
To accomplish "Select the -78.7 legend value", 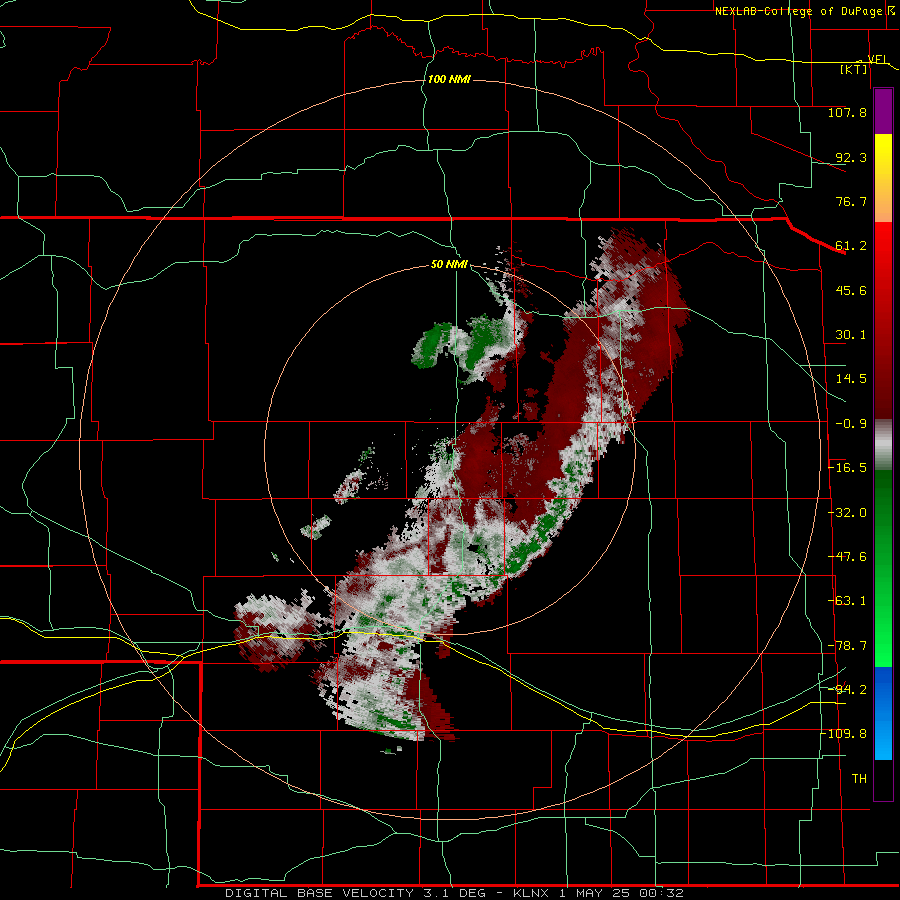I will click(847, 646).
